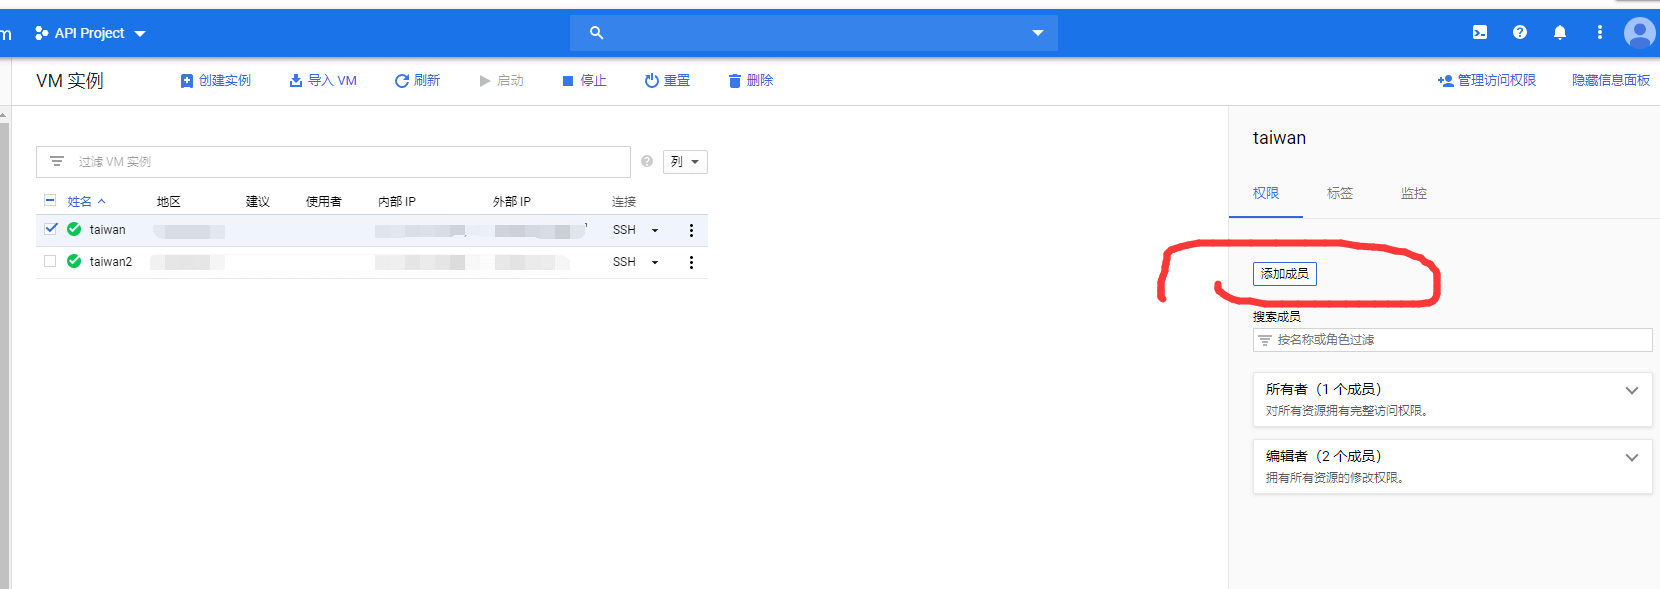1660x589 pixels.
Task: Click the user account avatar
Action: click(1639, 33)
